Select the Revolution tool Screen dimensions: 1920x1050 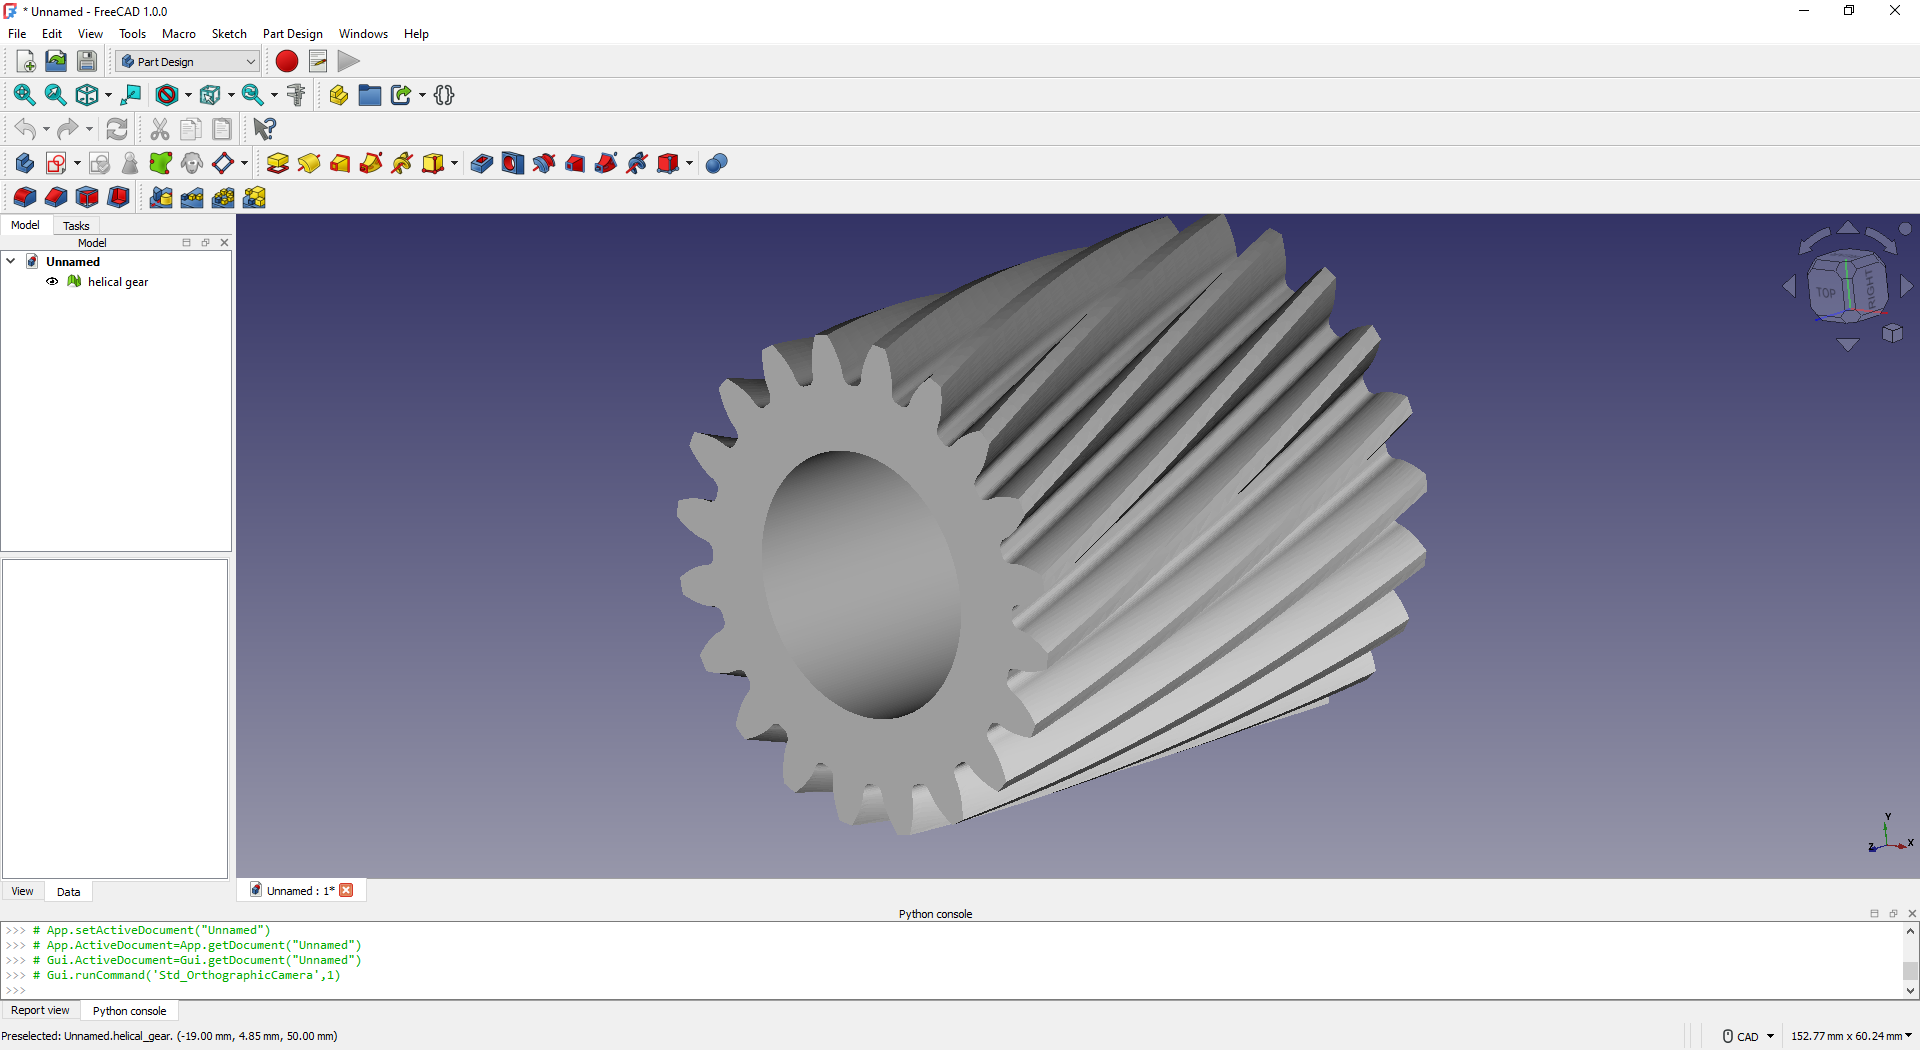point(309,164)
